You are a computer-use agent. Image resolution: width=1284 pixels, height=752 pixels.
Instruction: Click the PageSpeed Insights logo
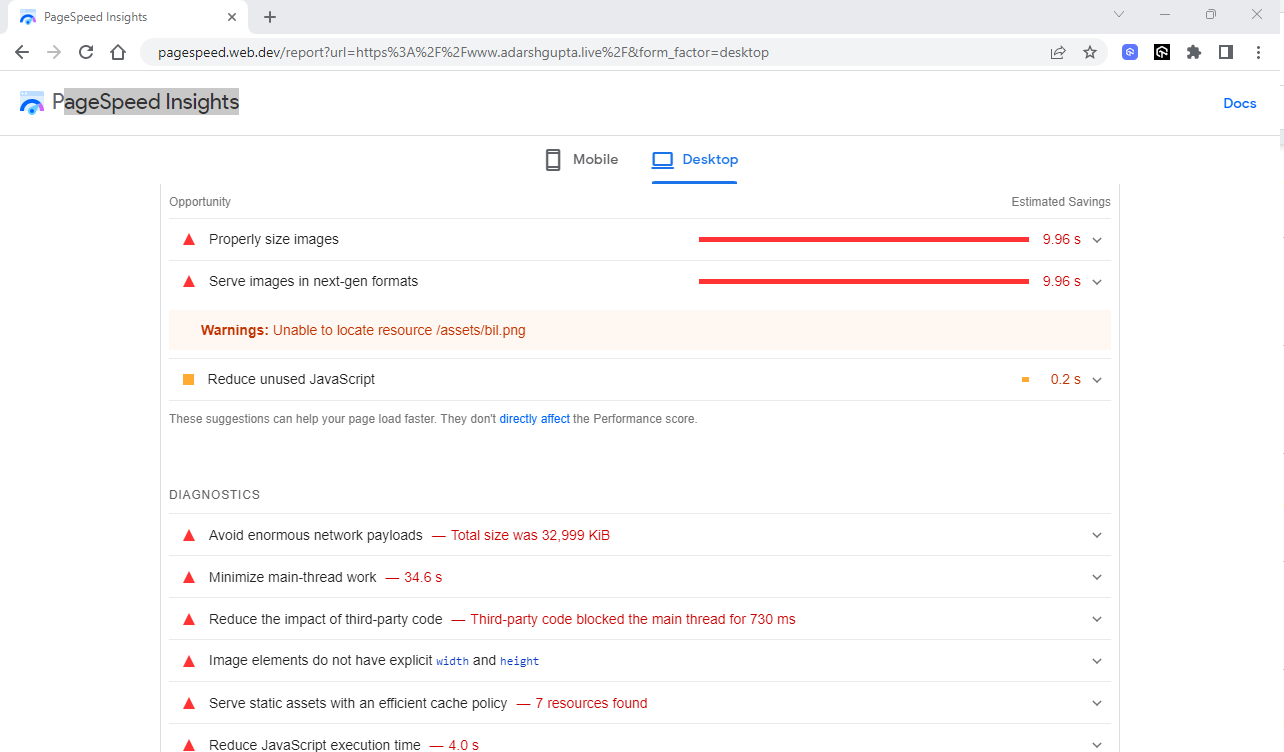coord(31,102)
